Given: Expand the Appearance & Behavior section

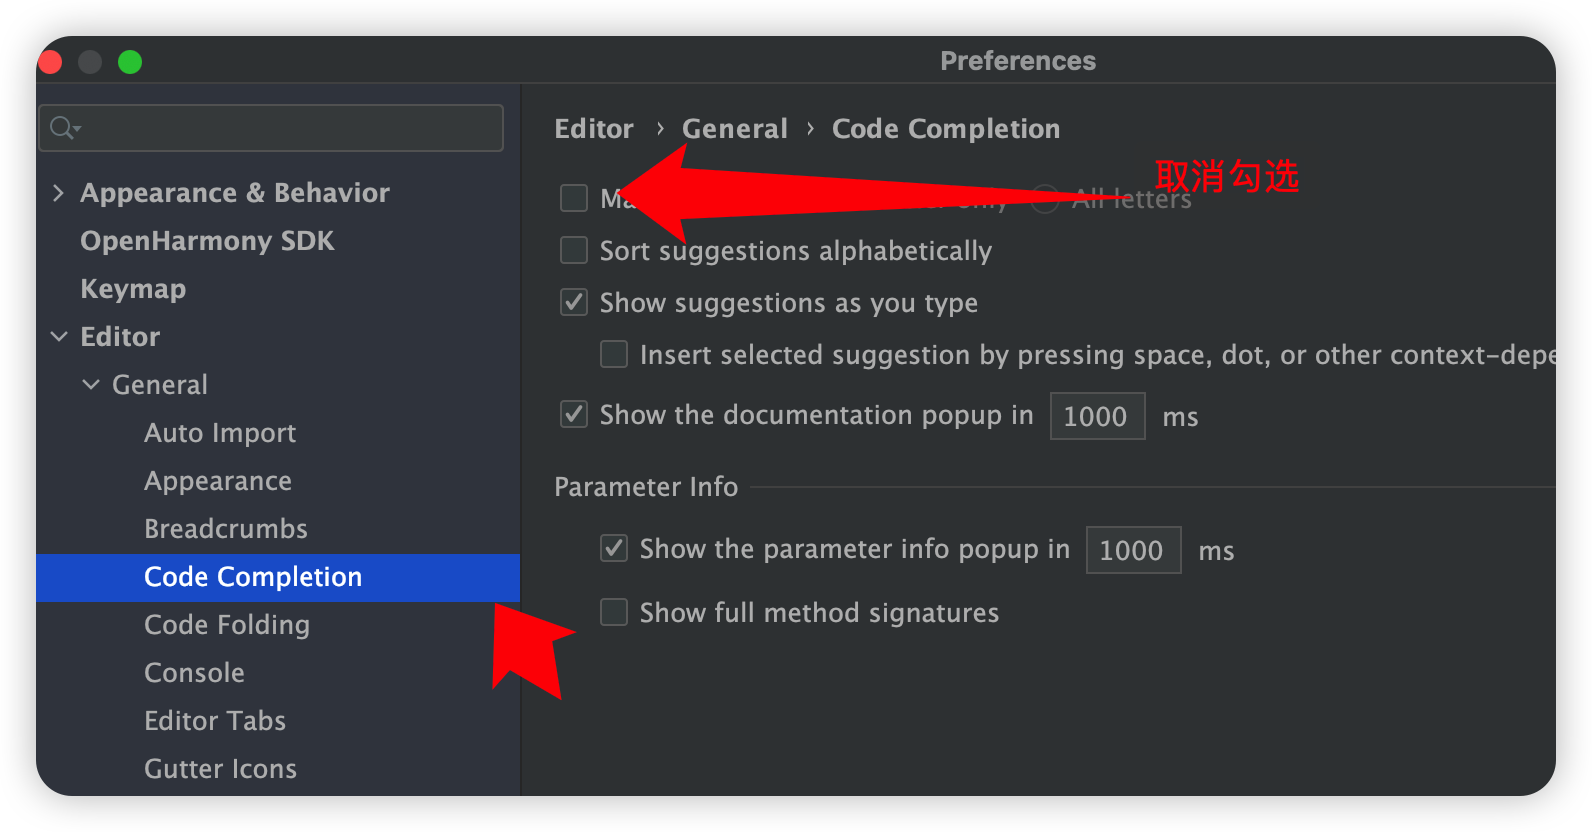Looking at the screenshot, I should click(58, 193).
